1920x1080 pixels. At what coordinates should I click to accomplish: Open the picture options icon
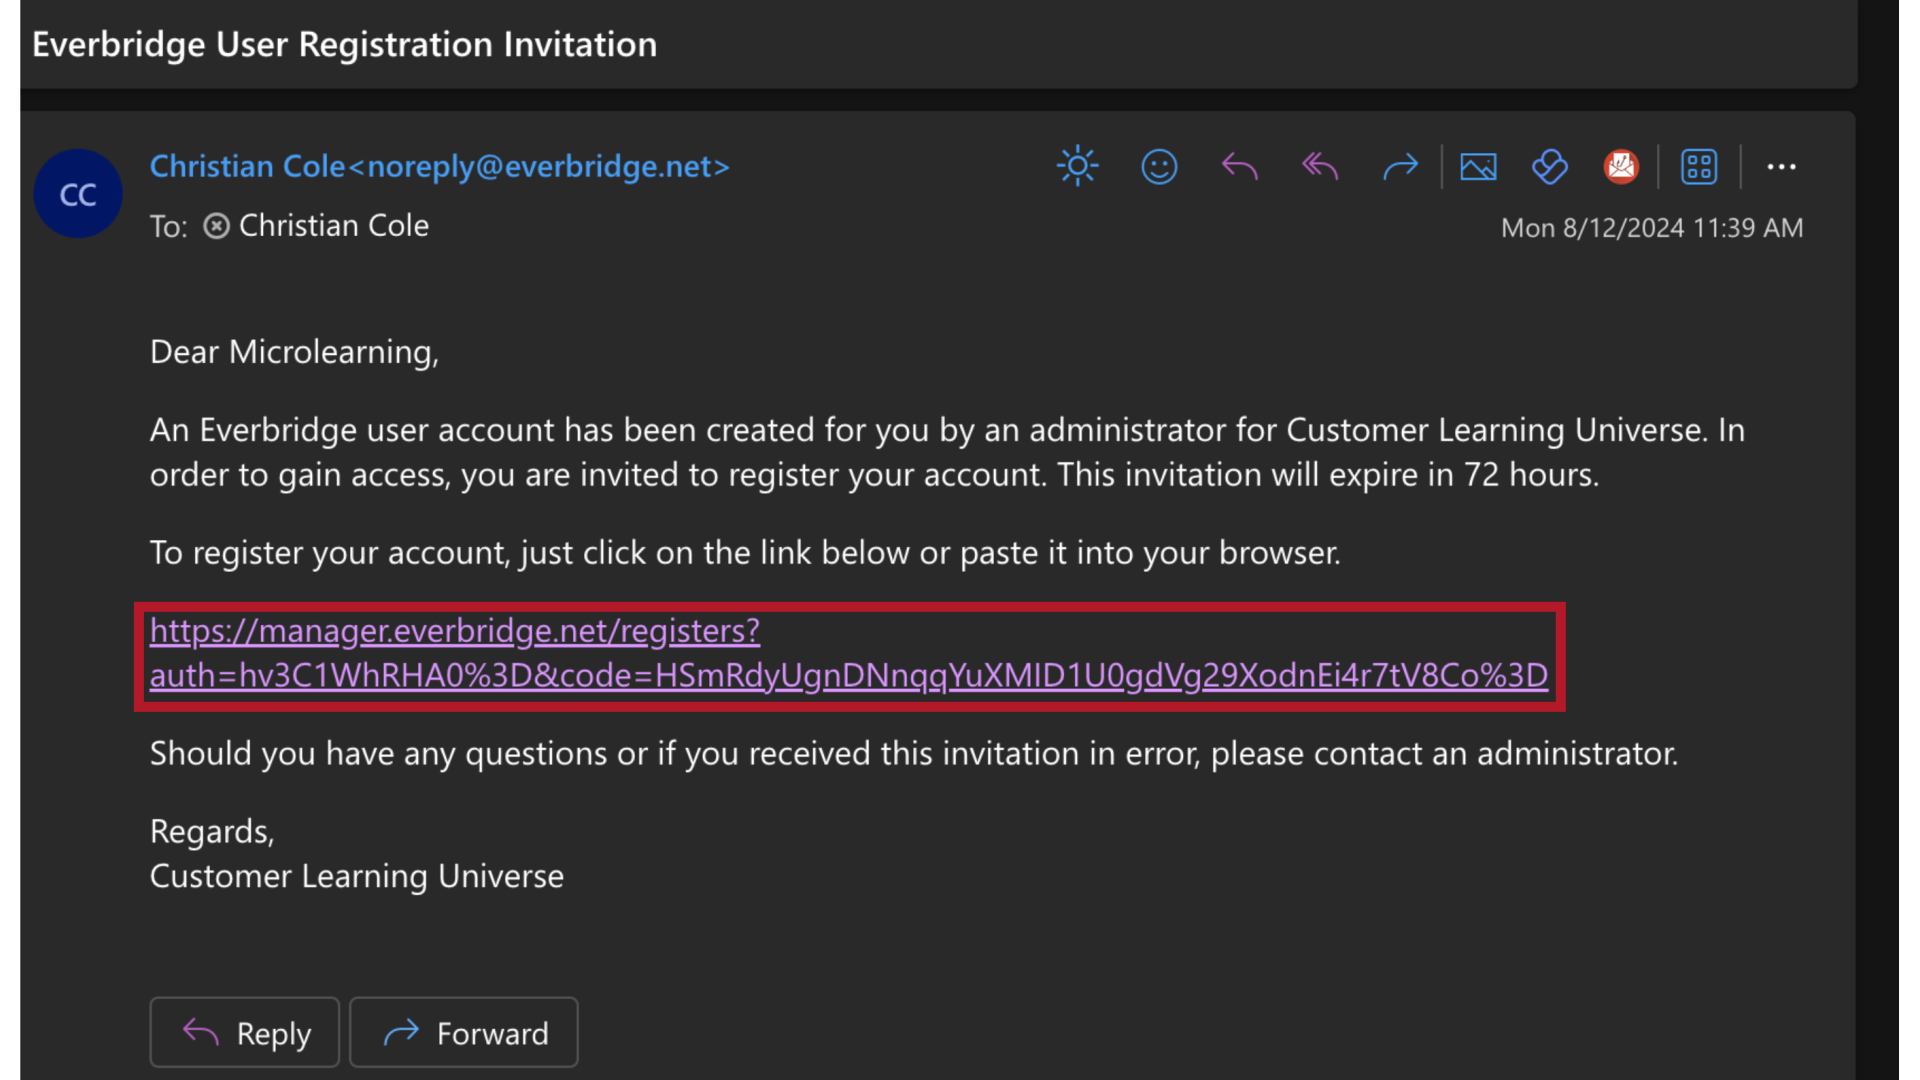point(1479,167)
